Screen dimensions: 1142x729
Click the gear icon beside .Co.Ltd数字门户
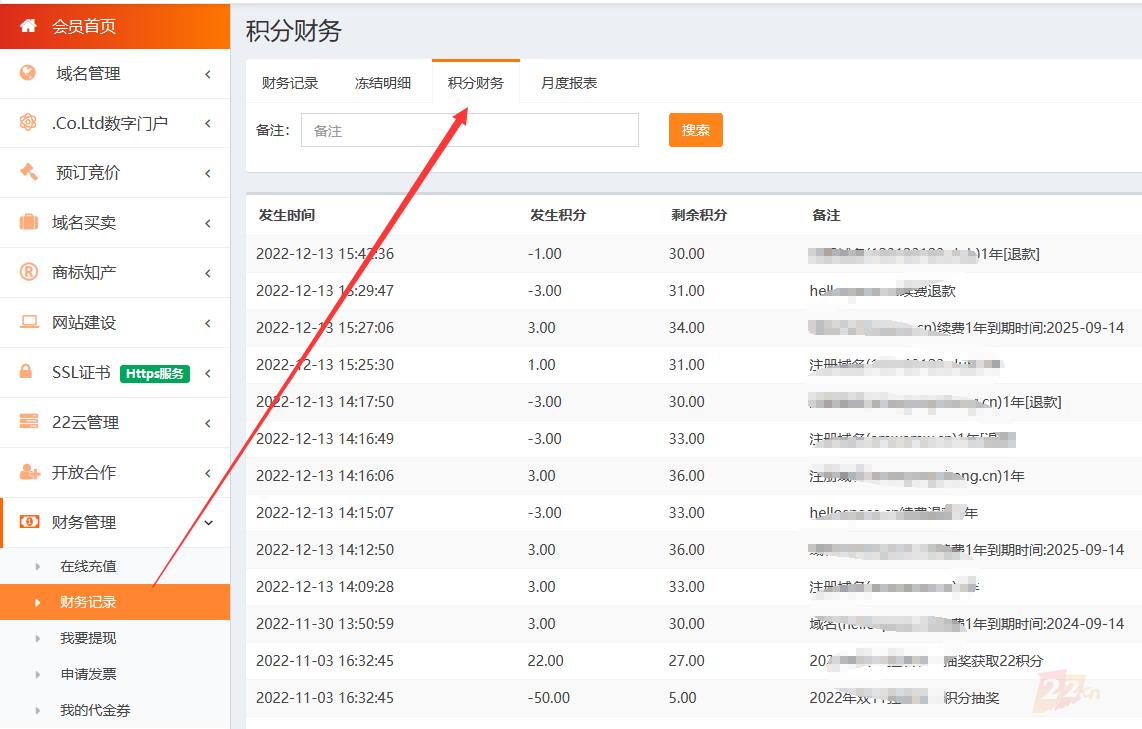[28, 123]
